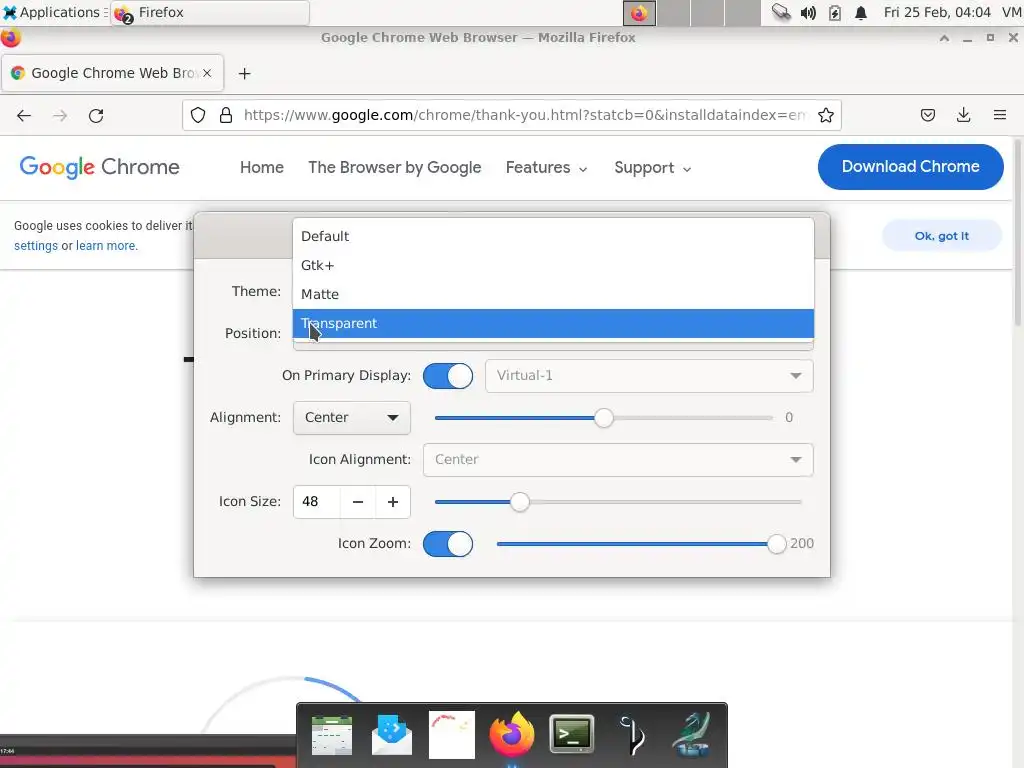This screenshot has height=768, width=1024.
Task: Adjust the Icon Zoom slider
Action: pos(641,544)
